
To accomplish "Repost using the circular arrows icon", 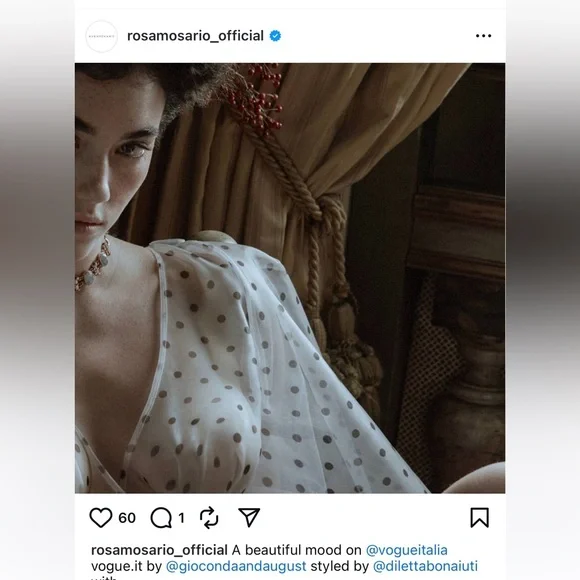I will [209, 517].
